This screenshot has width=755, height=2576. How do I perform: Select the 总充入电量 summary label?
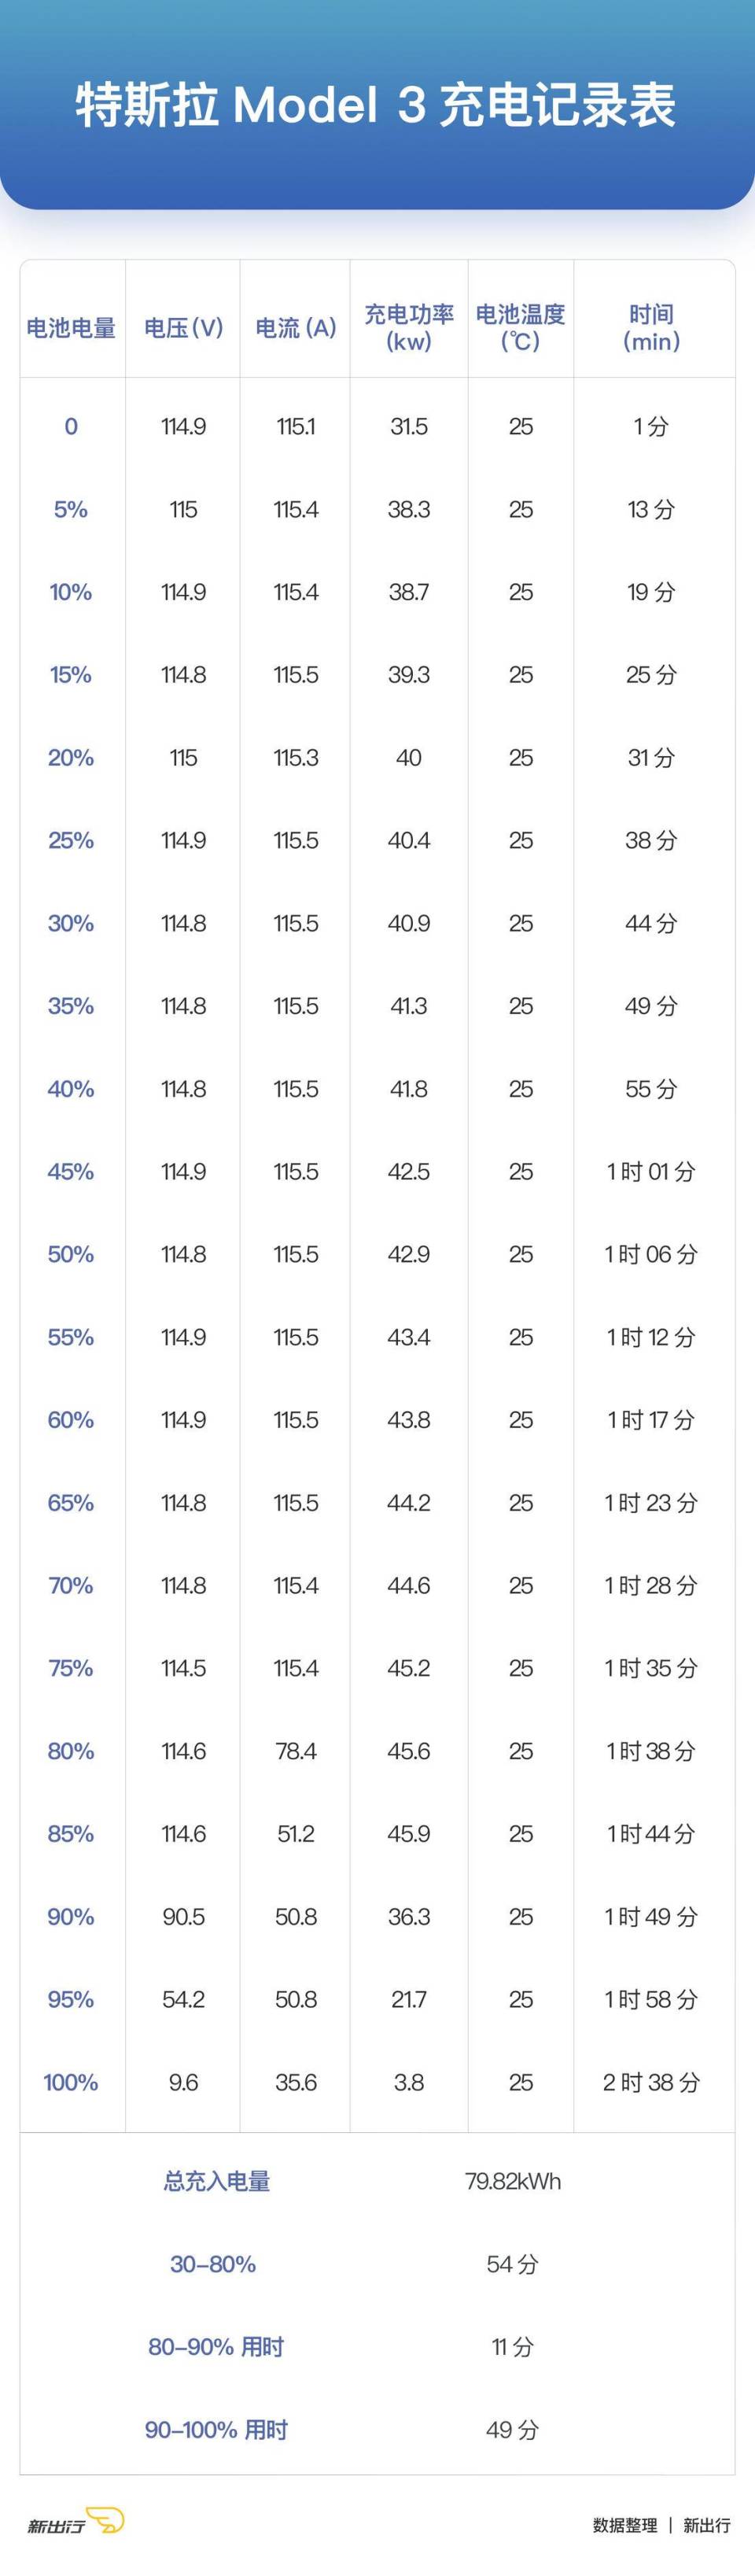tap(217, 2181)
